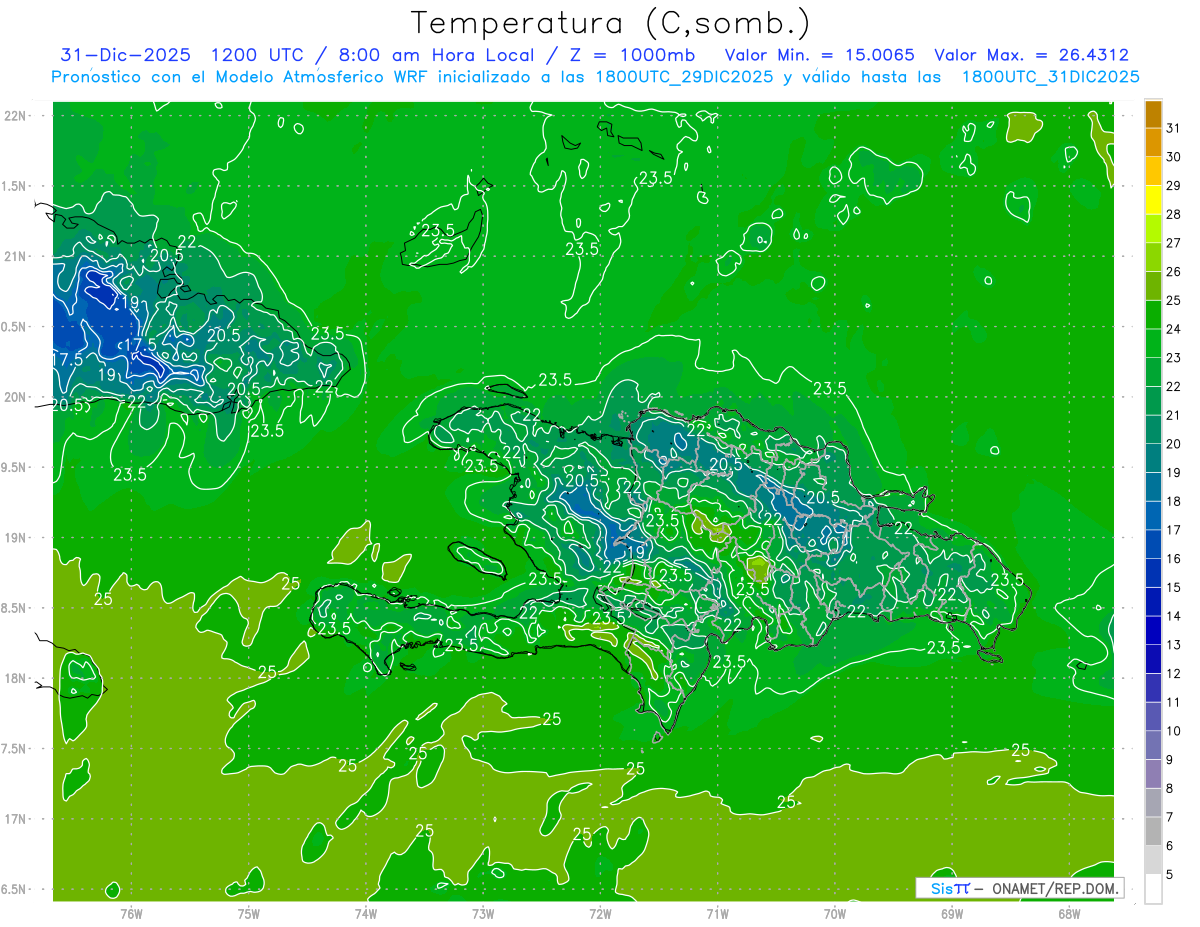
Task: Click the dark orange swatch atop the legend
Action: pyautogui.click(x=1153, y=115)
